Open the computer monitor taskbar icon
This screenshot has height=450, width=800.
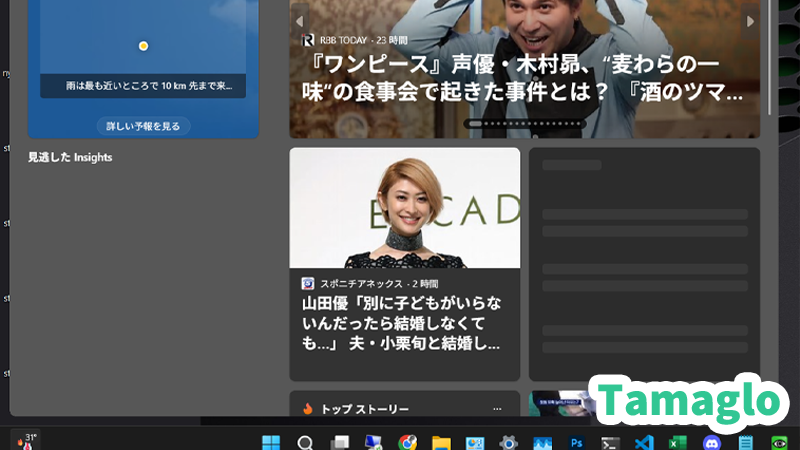pyautogui.click(x=373, y=442)
